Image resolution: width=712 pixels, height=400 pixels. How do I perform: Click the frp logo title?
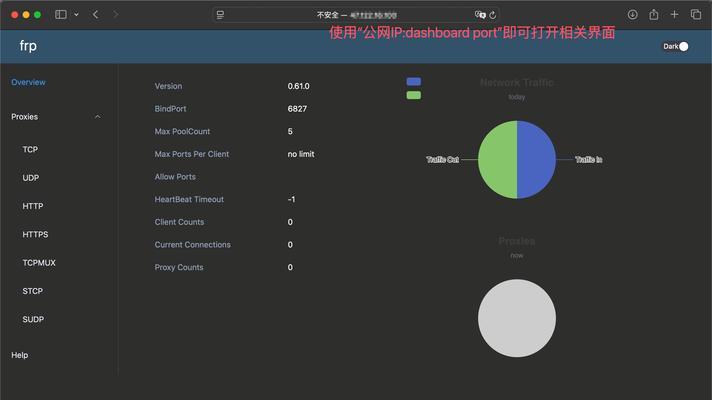pyautogui.click(x=28, y=46)
